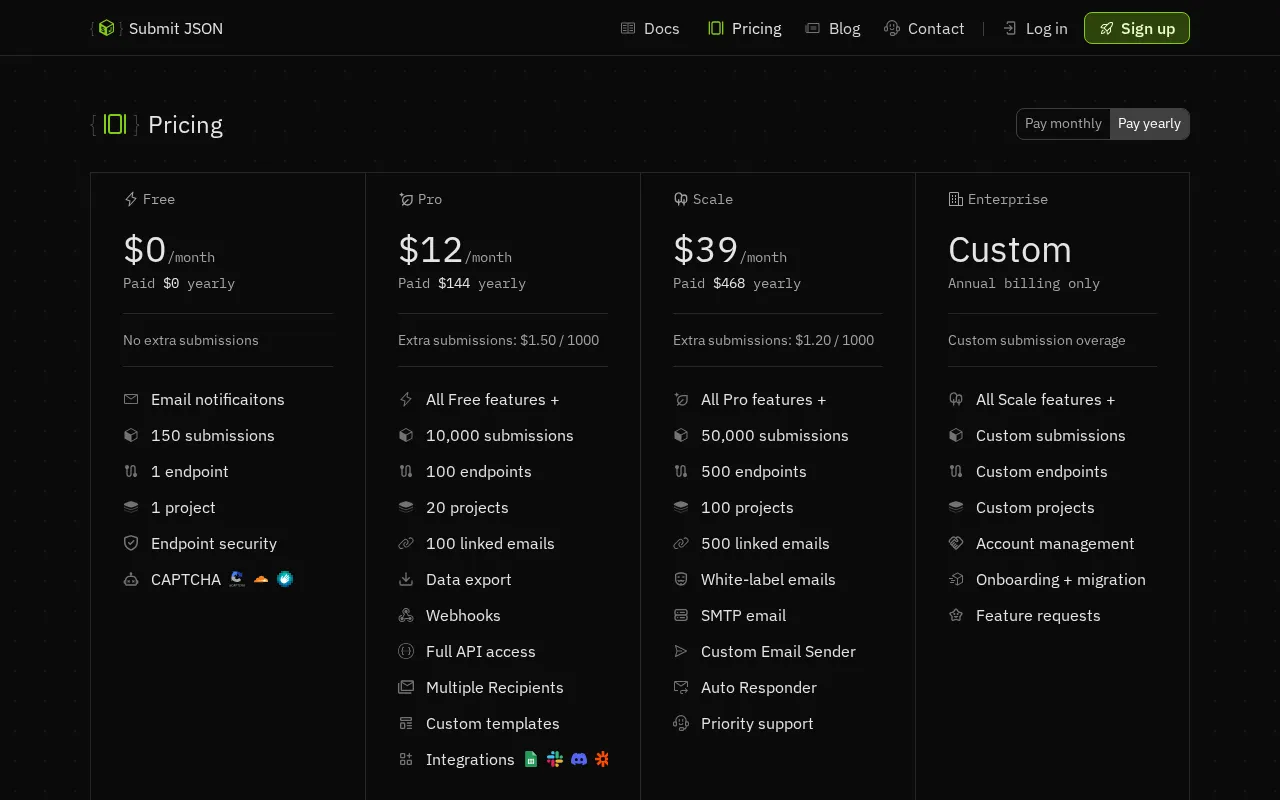Open the Blog page
The image size is (1280, 800).
833,28
